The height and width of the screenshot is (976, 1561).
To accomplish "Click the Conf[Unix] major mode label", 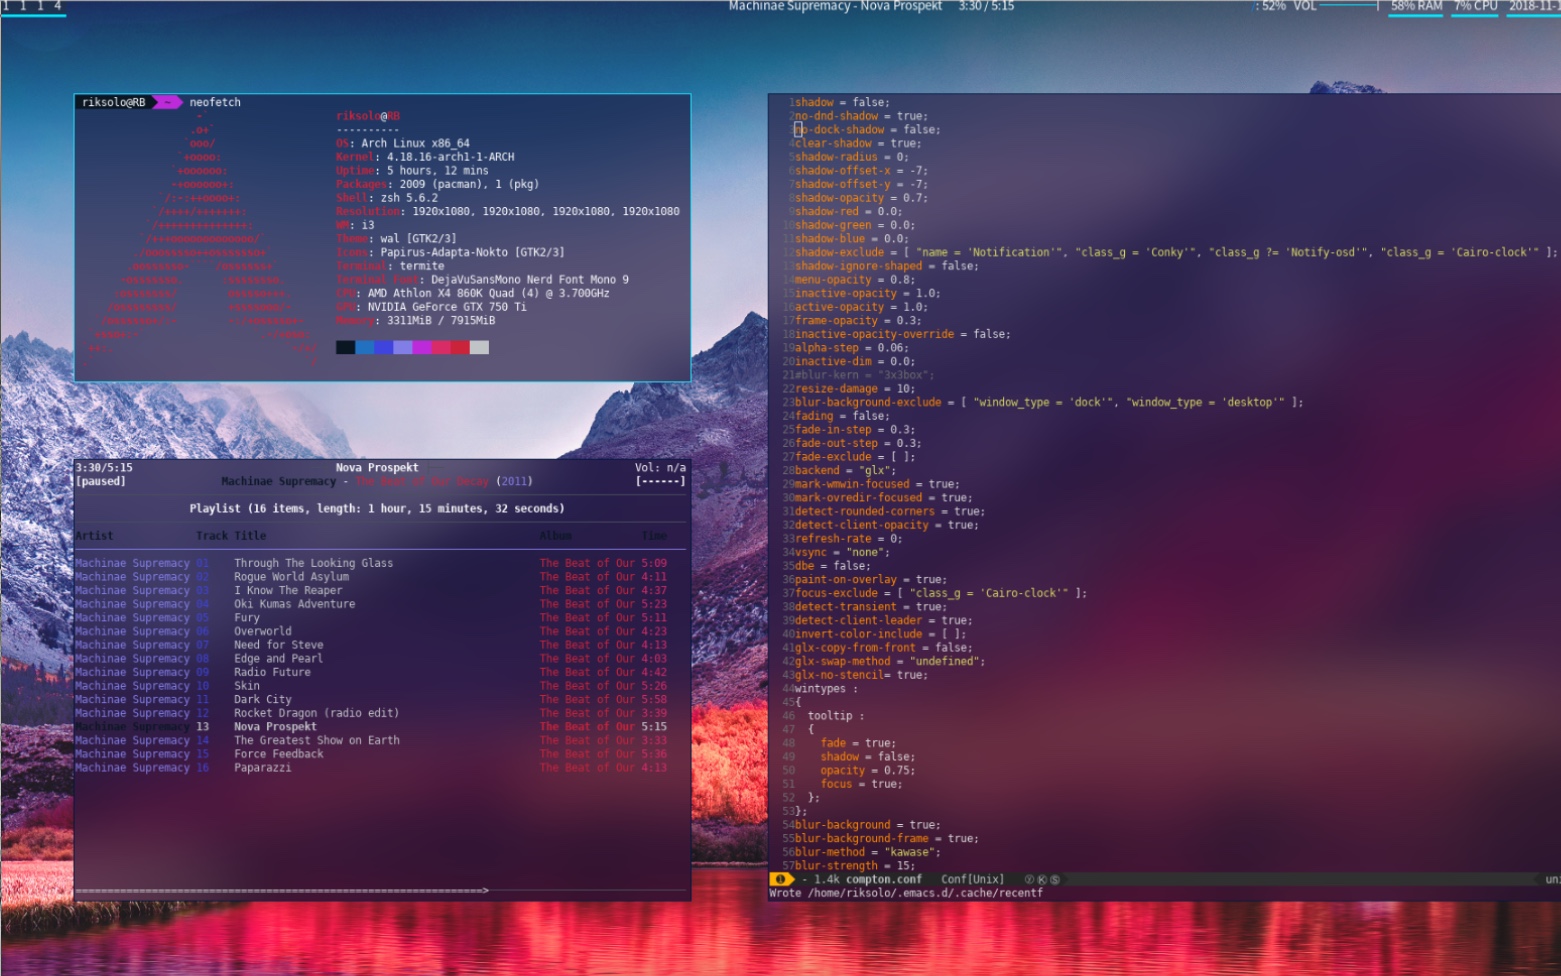I will tap(972, 879).
